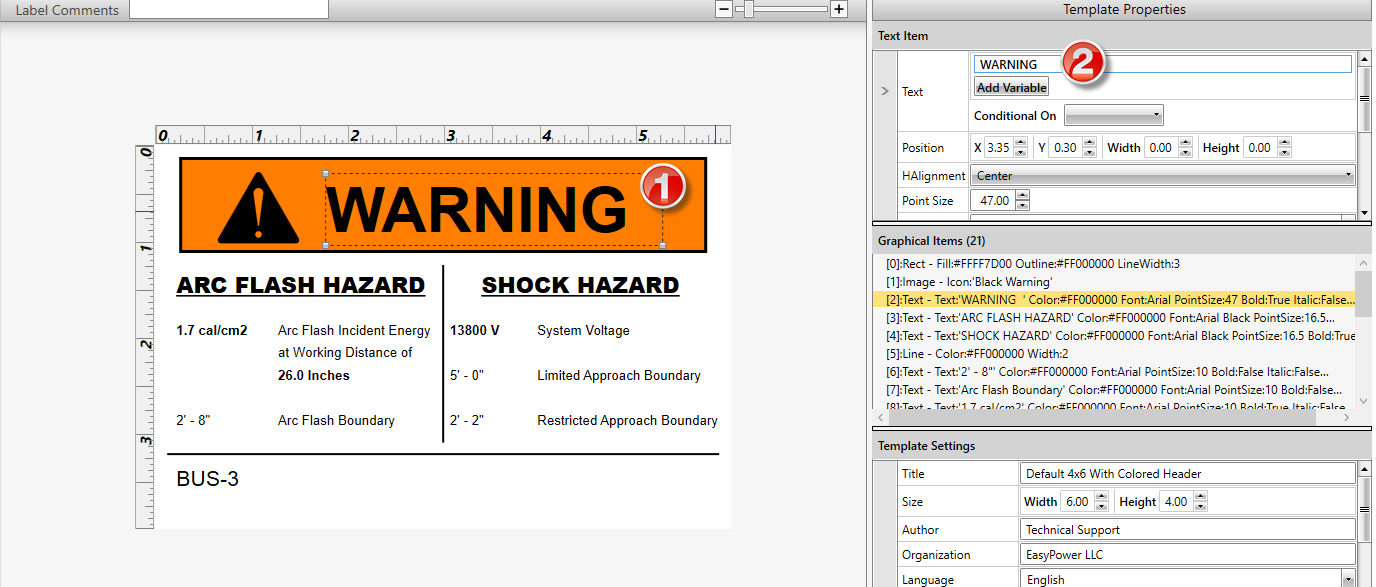Increase the Point Size spinner value

[1022, 196]
